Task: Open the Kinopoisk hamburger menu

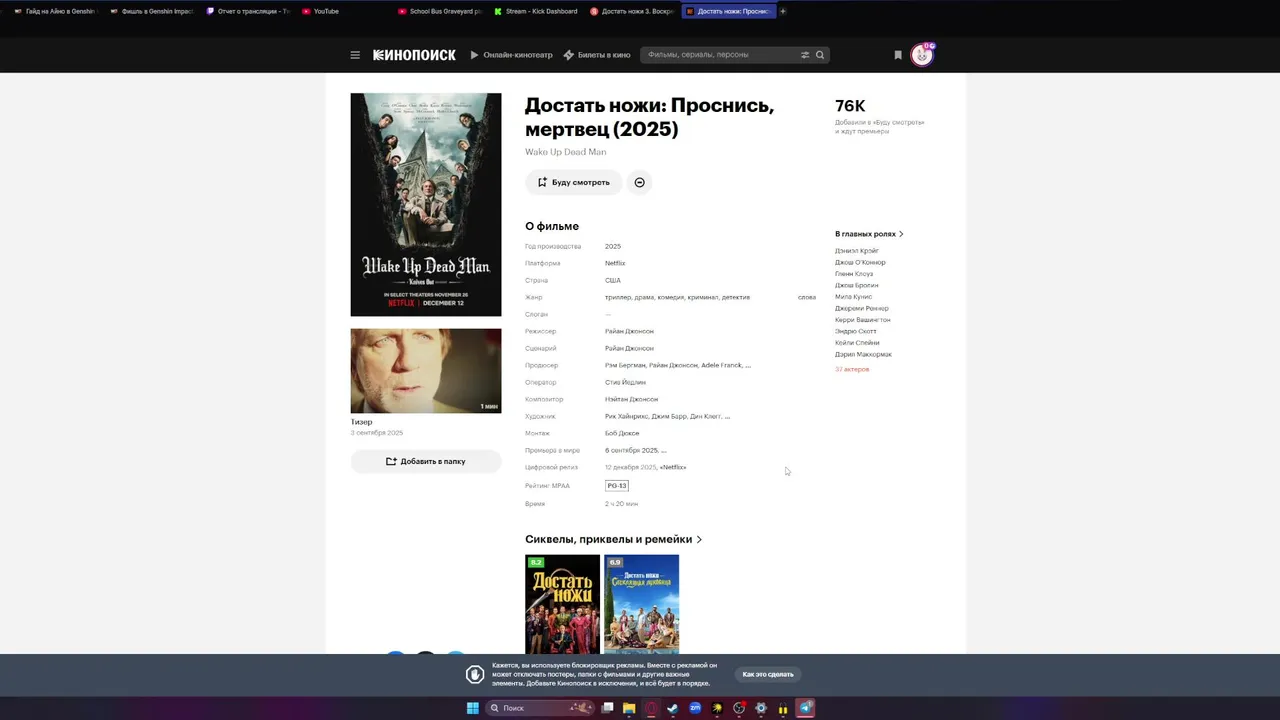Action: pyautogui.click(x=355, y=55)
